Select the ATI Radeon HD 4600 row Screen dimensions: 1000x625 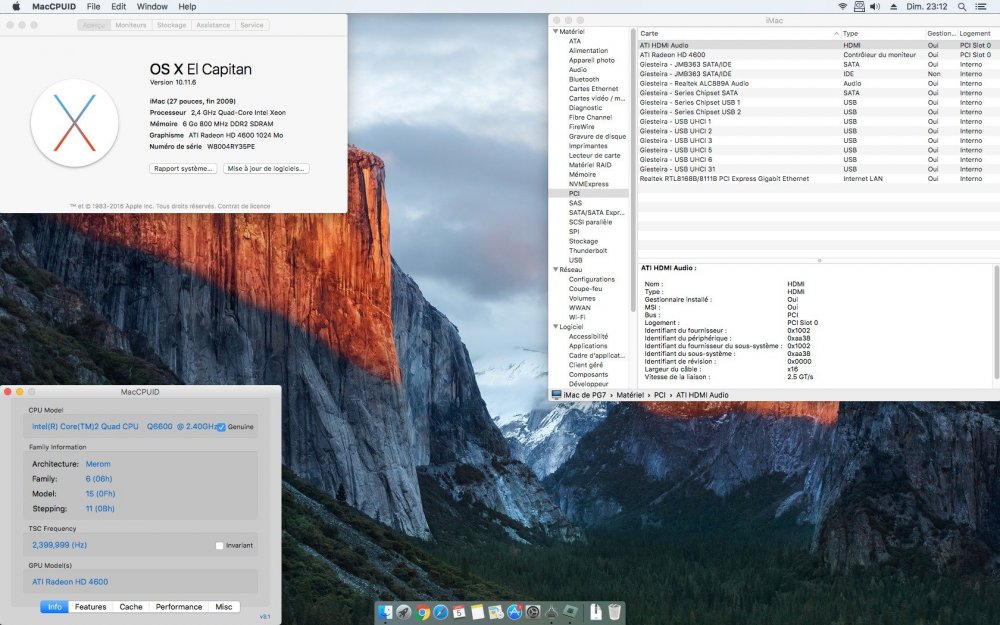click(818, 55)
